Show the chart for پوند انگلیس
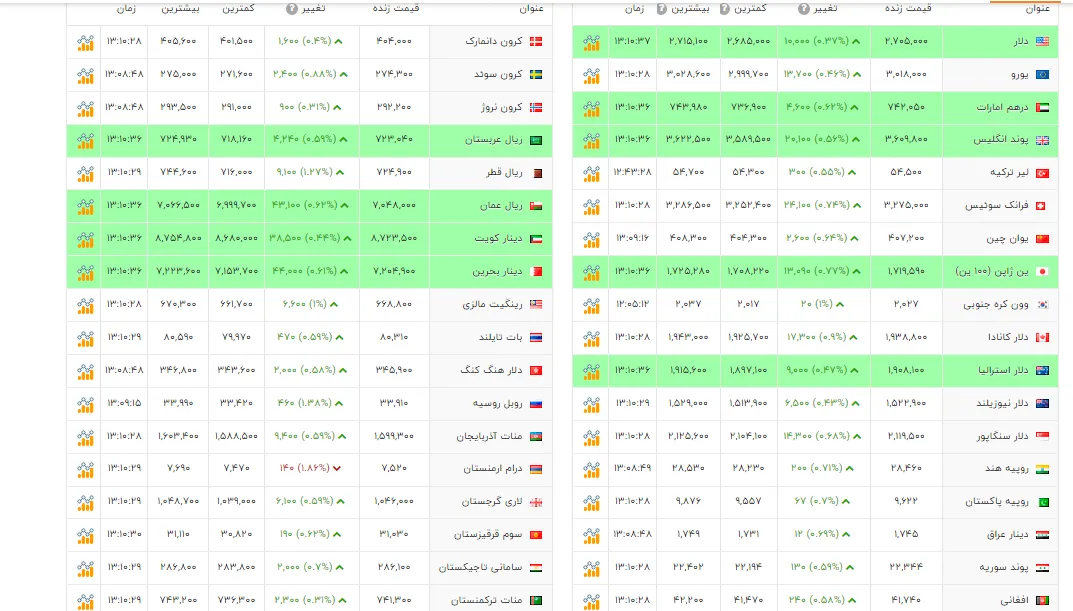The image size is (1073, 611). pos(591,140)
